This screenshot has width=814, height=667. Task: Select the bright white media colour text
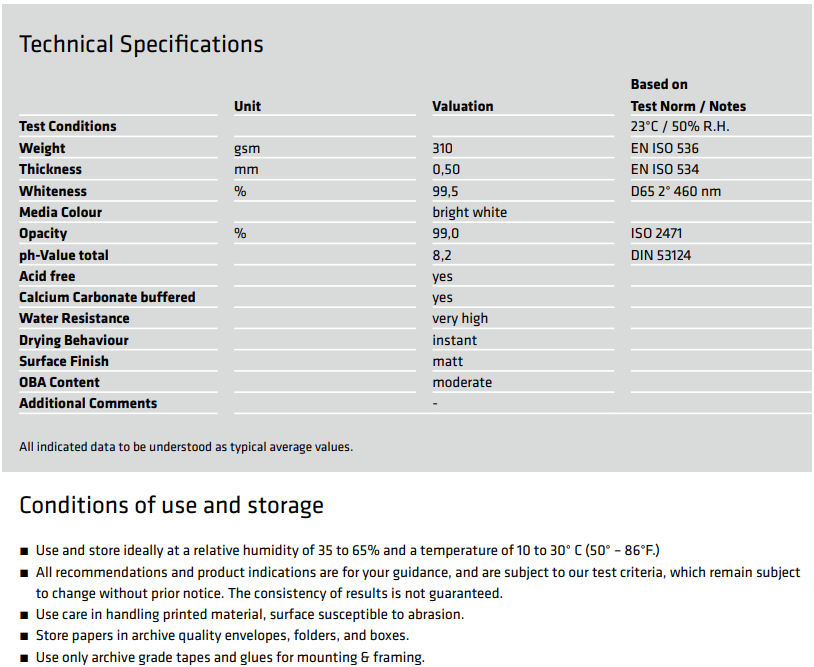[x=470, y=212]
